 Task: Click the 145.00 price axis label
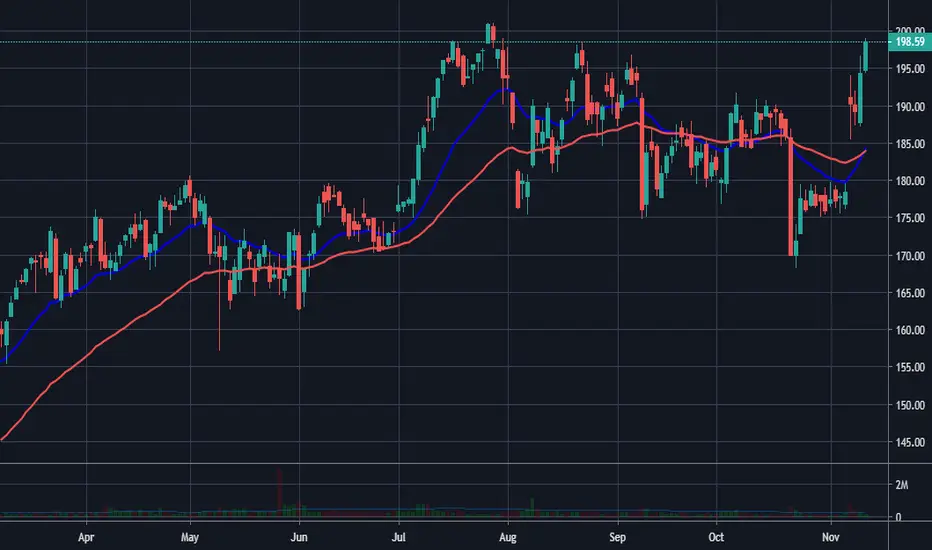point(910,442)
